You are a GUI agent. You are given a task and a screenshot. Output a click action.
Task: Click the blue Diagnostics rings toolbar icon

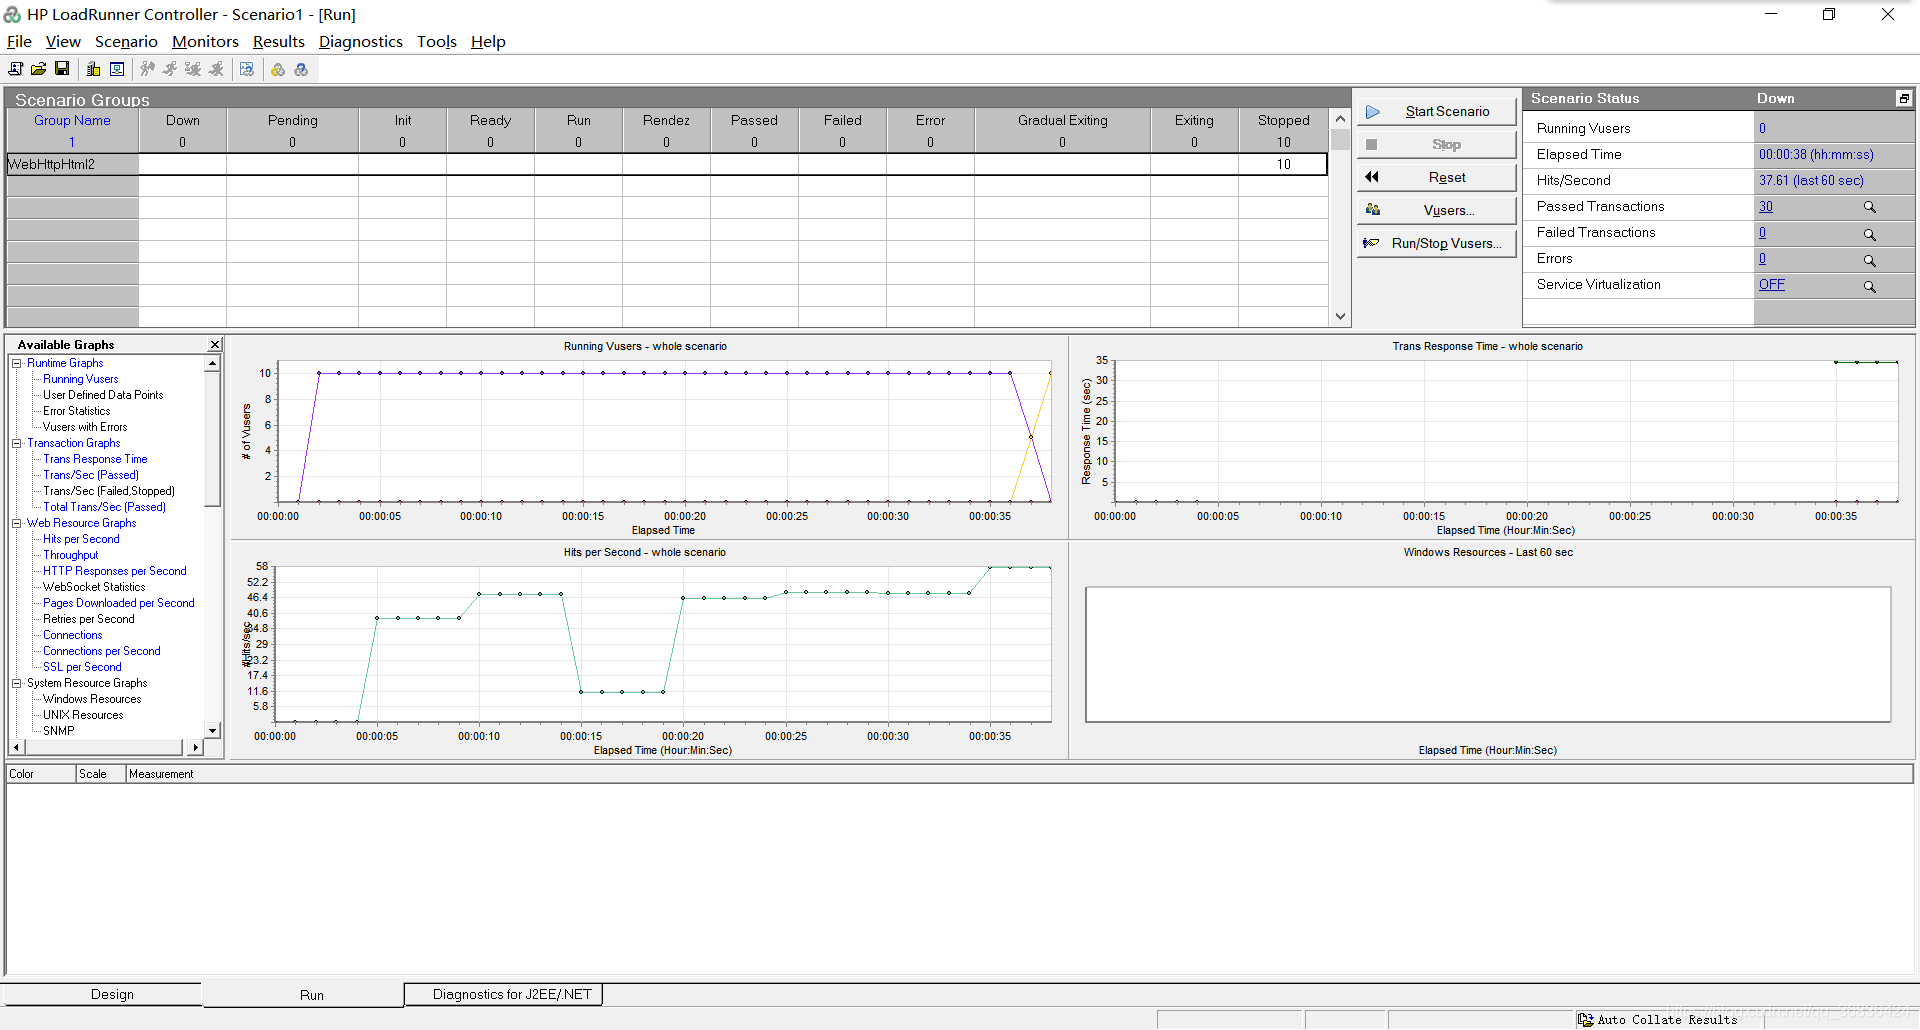[301, 69]
